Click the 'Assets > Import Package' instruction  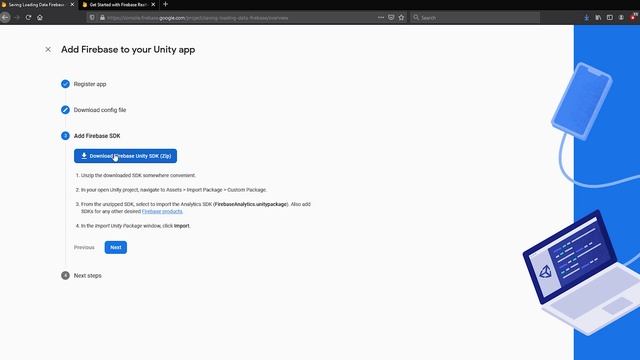click(x=174, y=190)
